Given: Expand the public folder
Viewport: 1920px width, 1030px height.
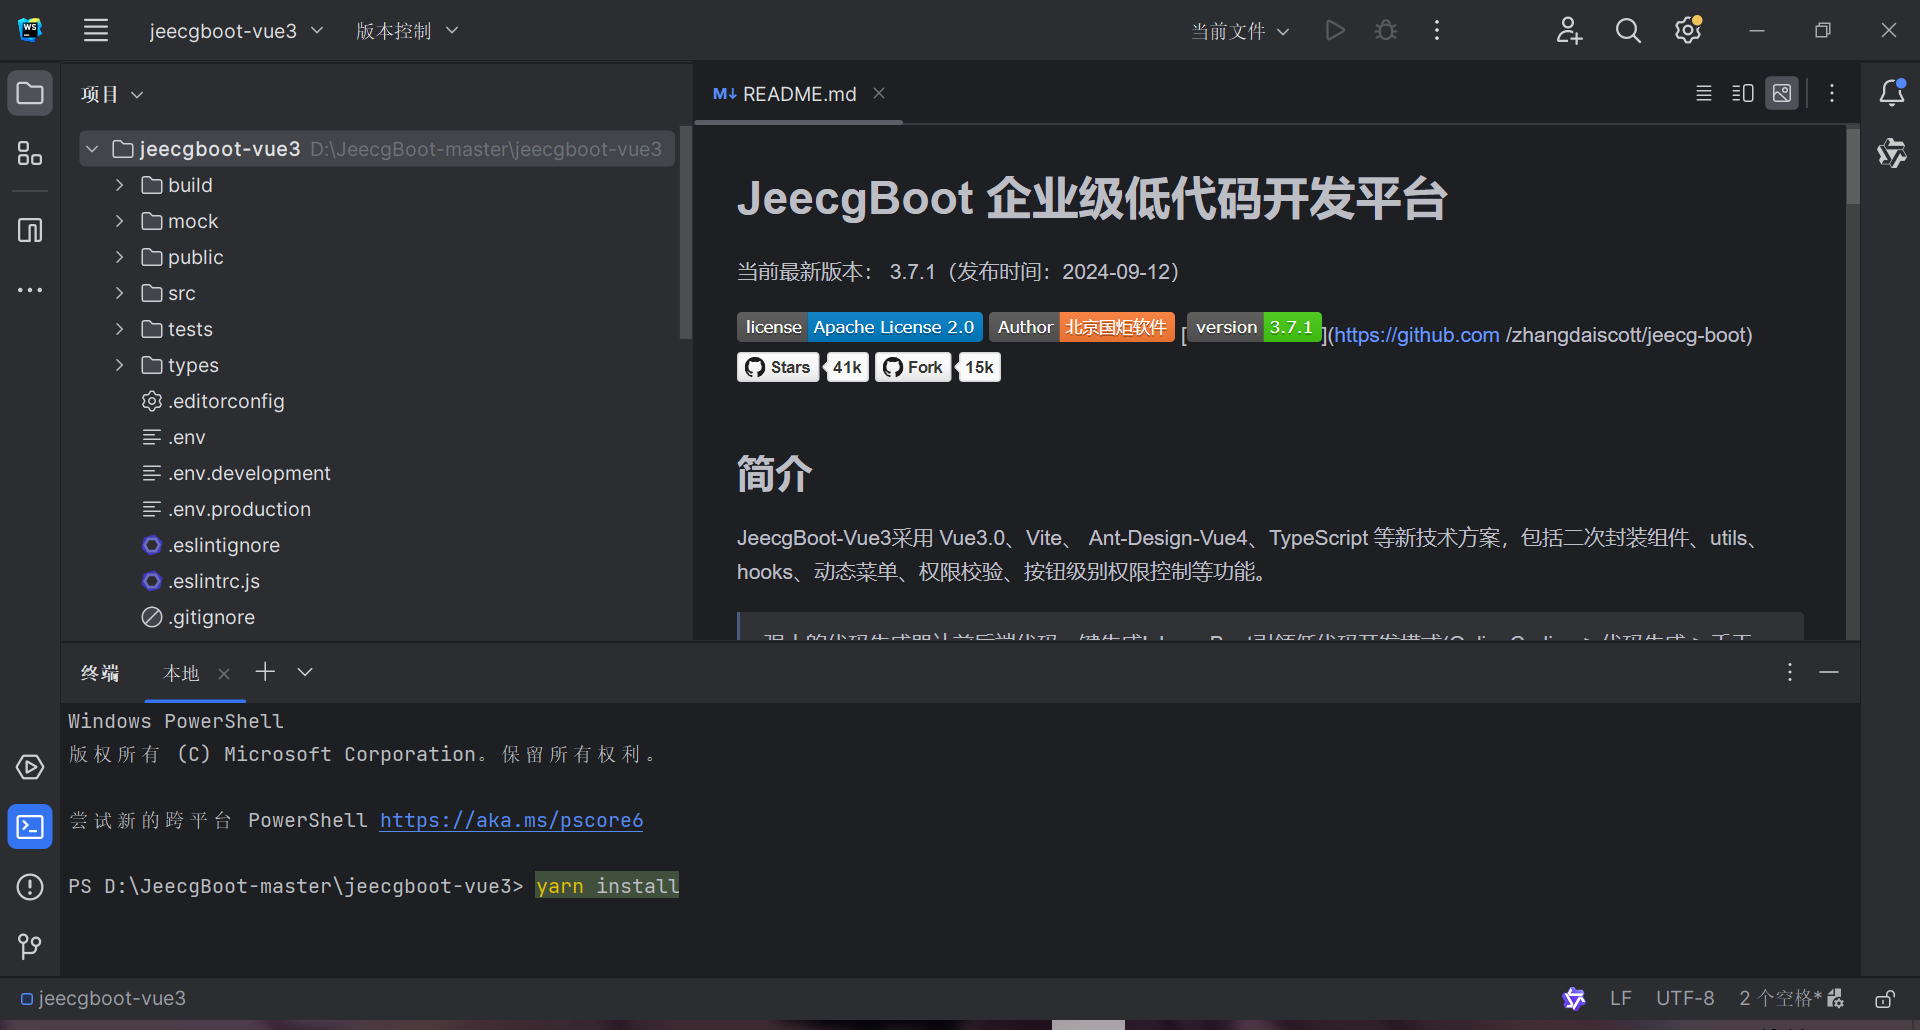Looking at the screenshot, I should click(x=119, y=257).
